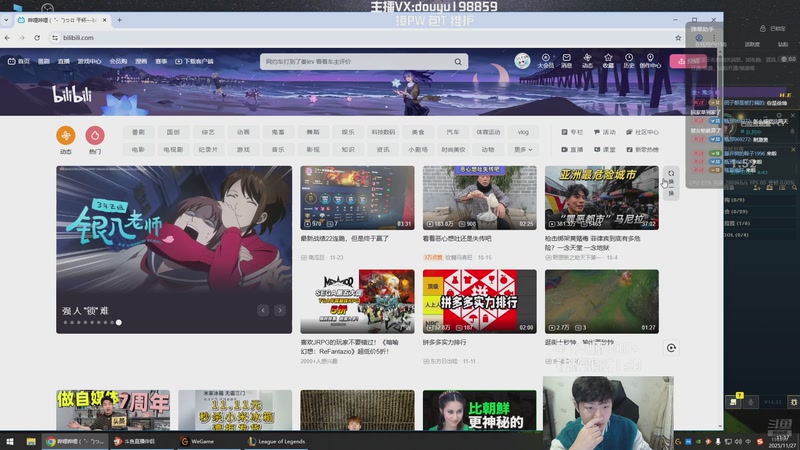Open video titled 最新战绩22连跪
The height and width of the screenshot is (450, 800).
click(x=344, y=238)
